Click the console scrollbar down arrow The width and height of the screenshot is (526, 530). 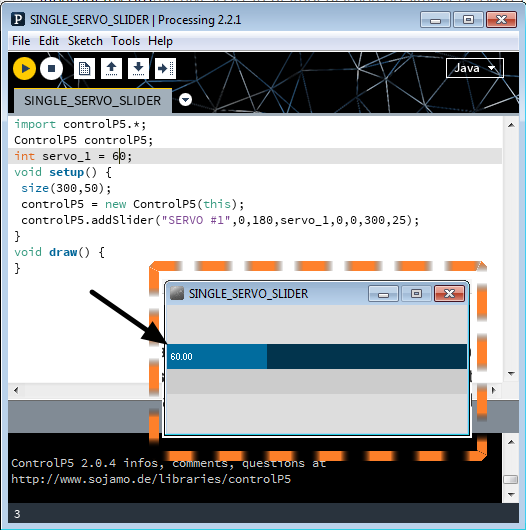[x=511, y=495]
